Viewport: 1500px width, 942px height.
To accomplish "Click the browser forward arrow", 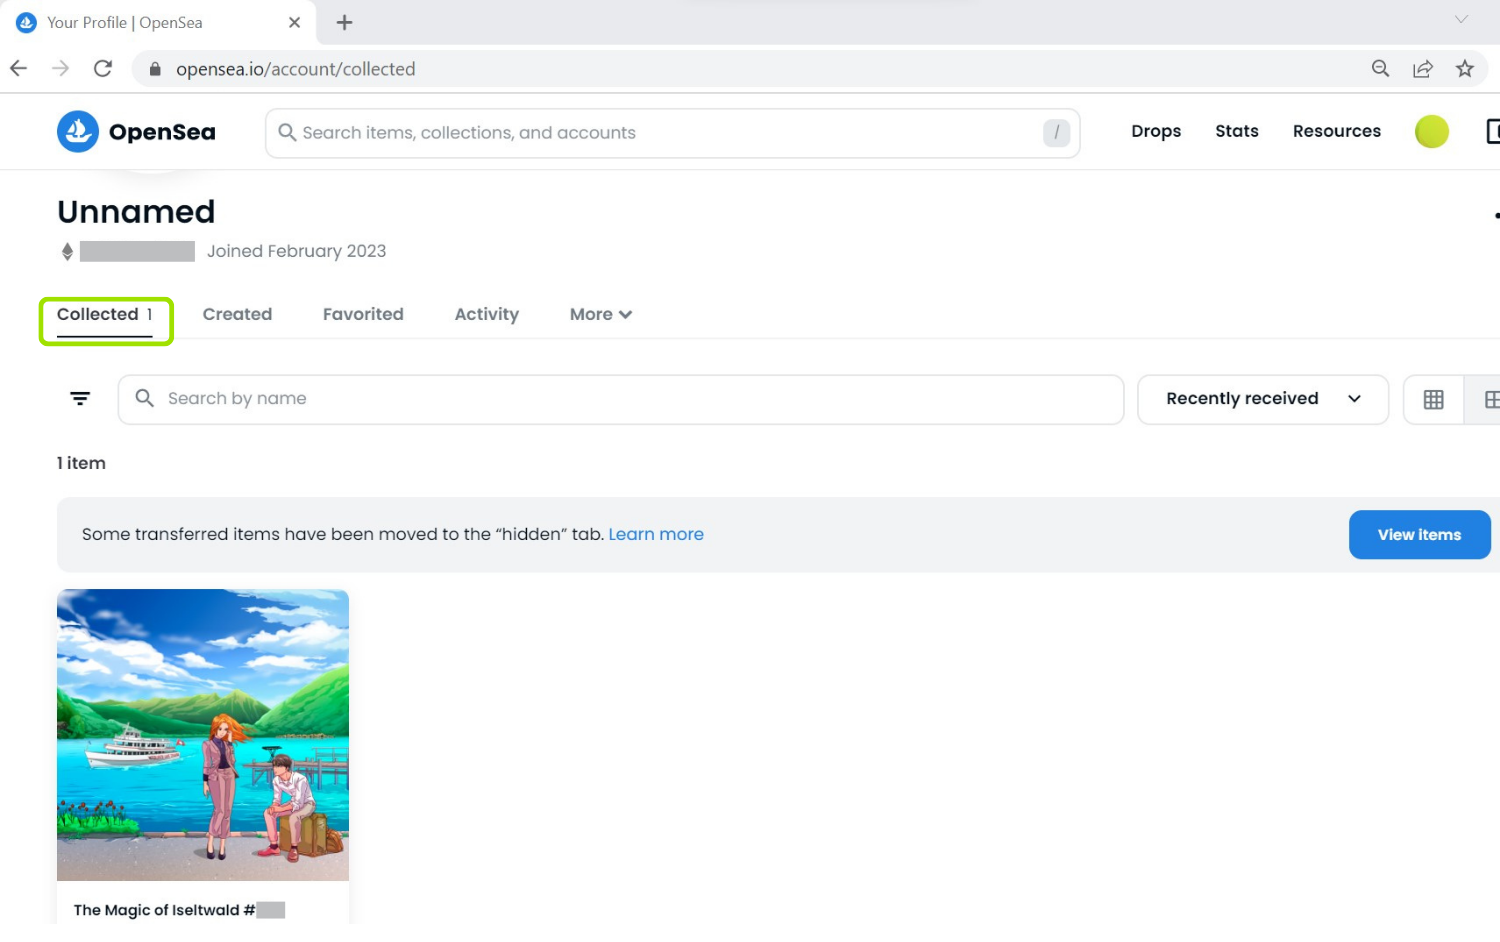I will [60, 68].
